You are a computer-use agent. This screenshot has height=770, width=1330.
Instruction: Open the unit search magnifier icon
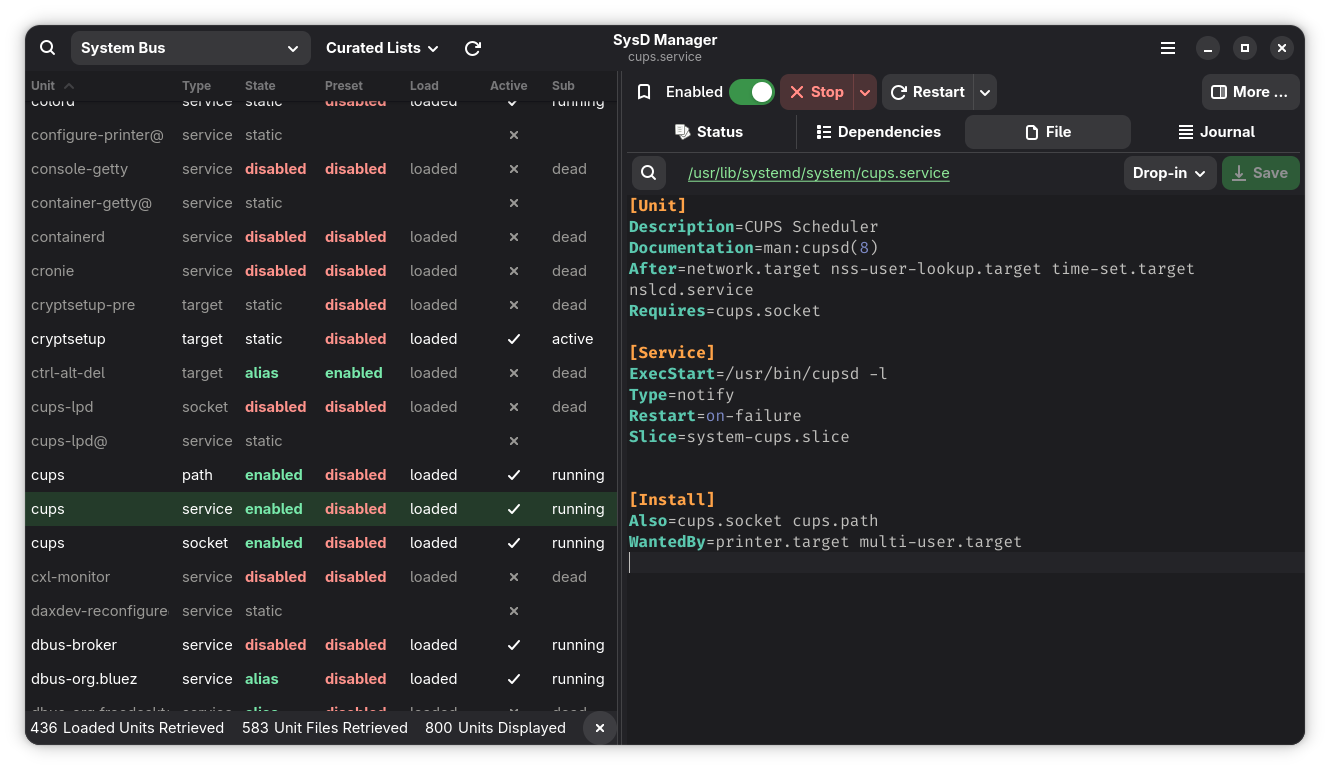48,48
